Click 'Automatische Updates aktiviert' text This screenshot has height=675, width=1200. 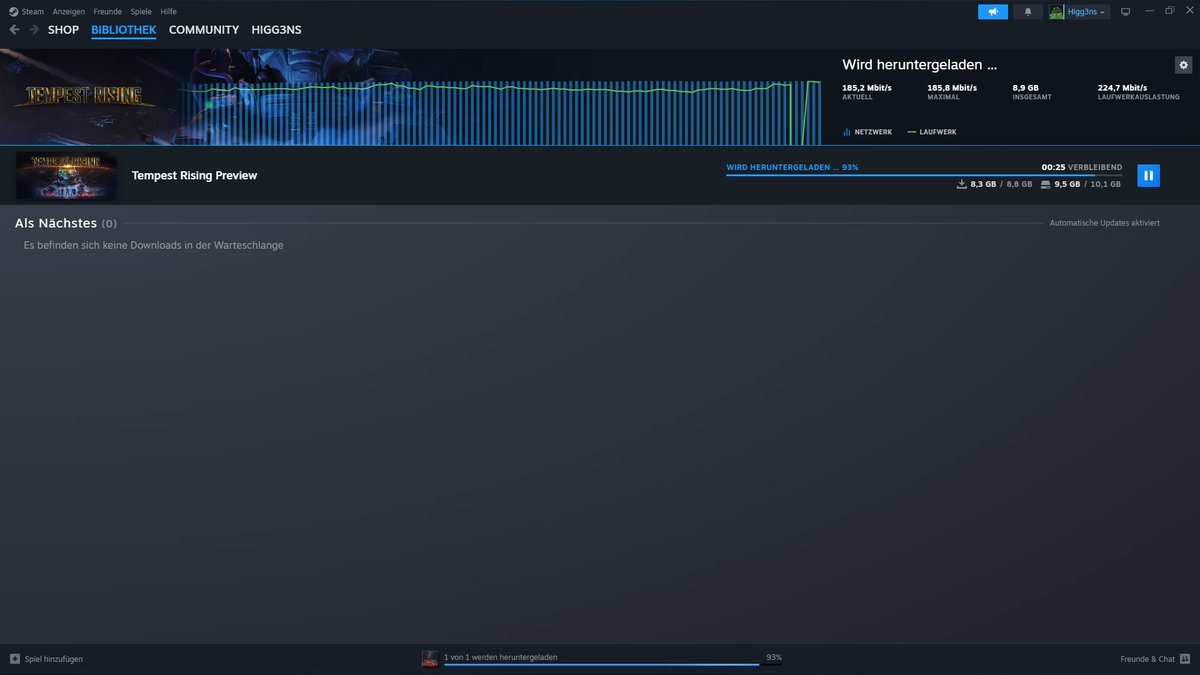[1104, 223]
